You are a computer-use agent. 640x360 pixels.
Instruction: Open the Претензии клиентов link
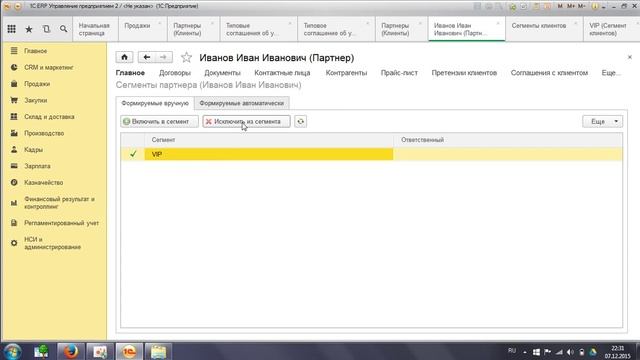tap(464, 73)
